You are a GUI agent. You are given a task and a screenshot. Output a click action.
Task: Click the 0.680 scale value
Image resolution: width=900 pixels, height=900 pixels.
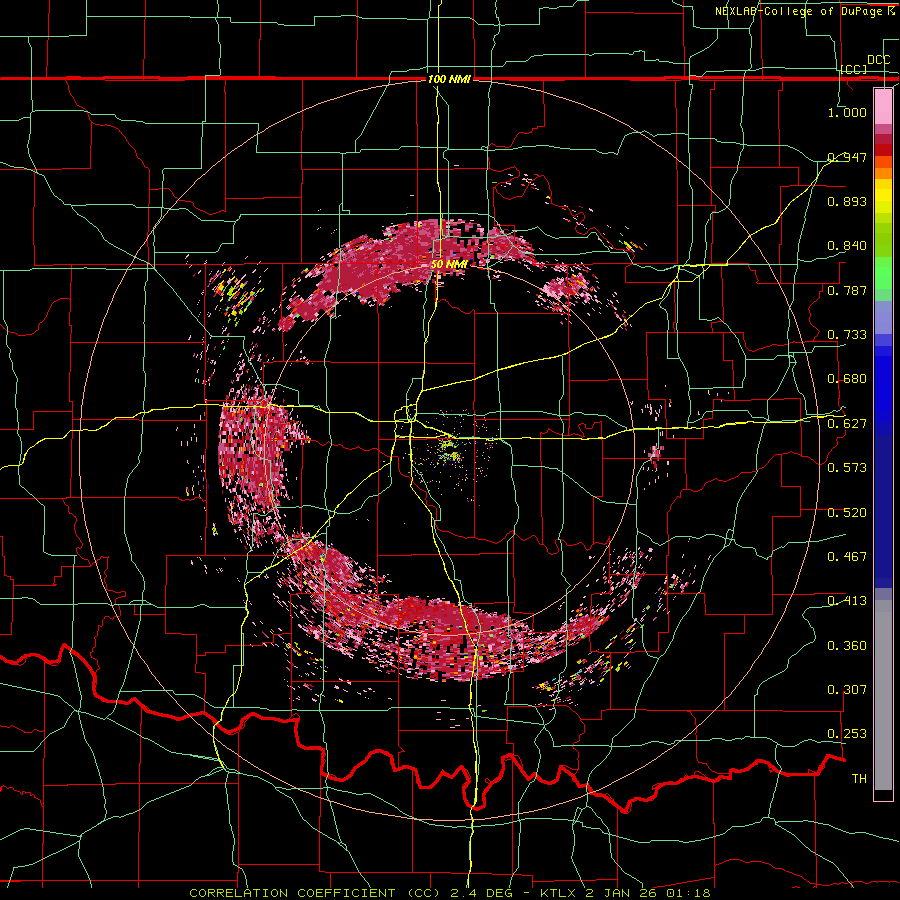pos(847,379)
